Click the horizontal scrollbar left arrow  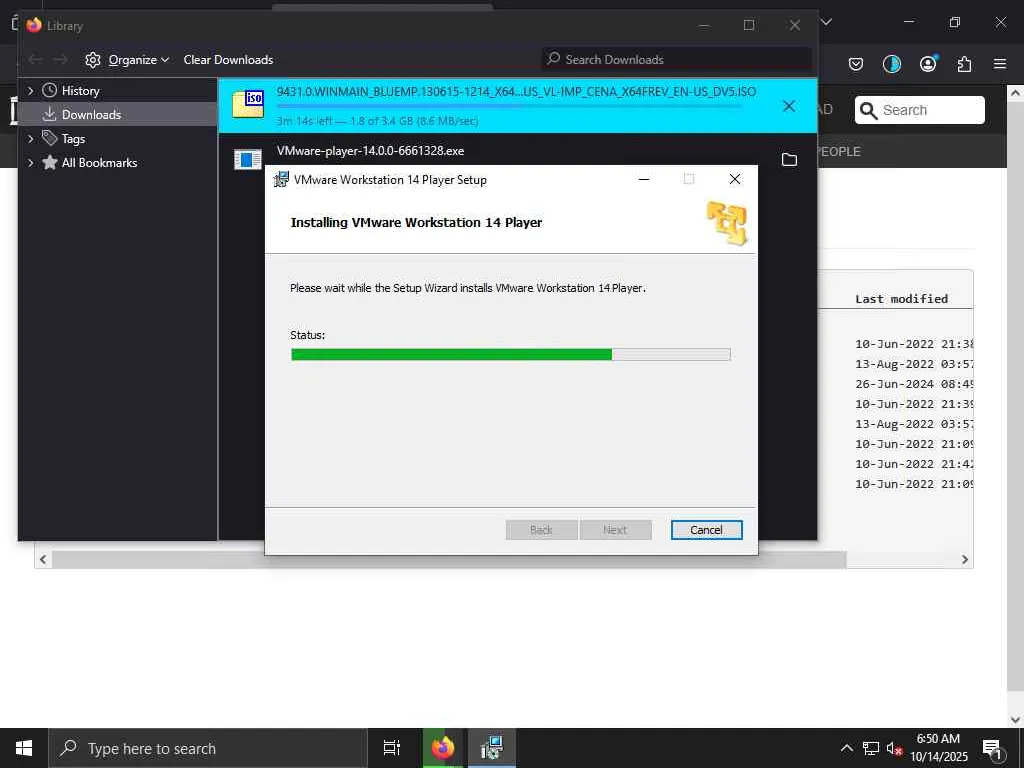point(43,560)
